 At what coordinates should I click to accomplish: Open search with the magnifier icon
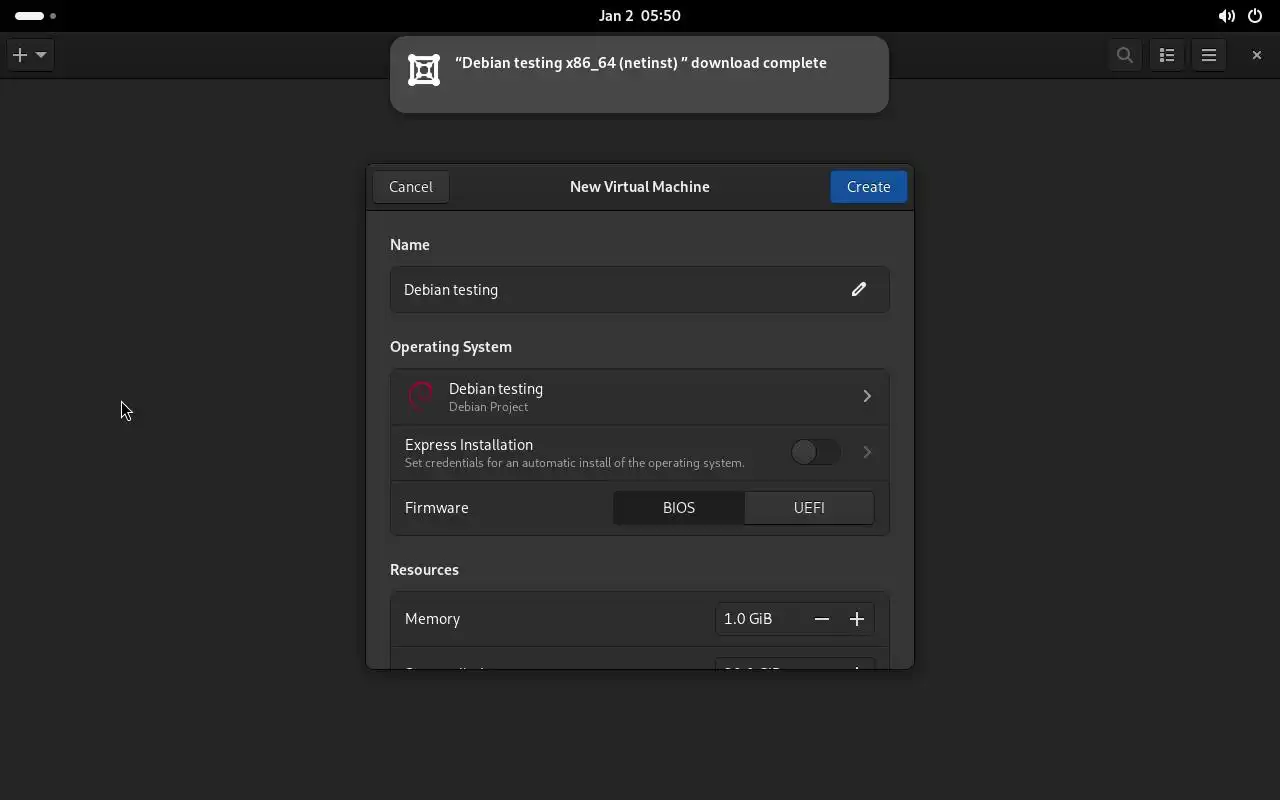(1125, 55)
